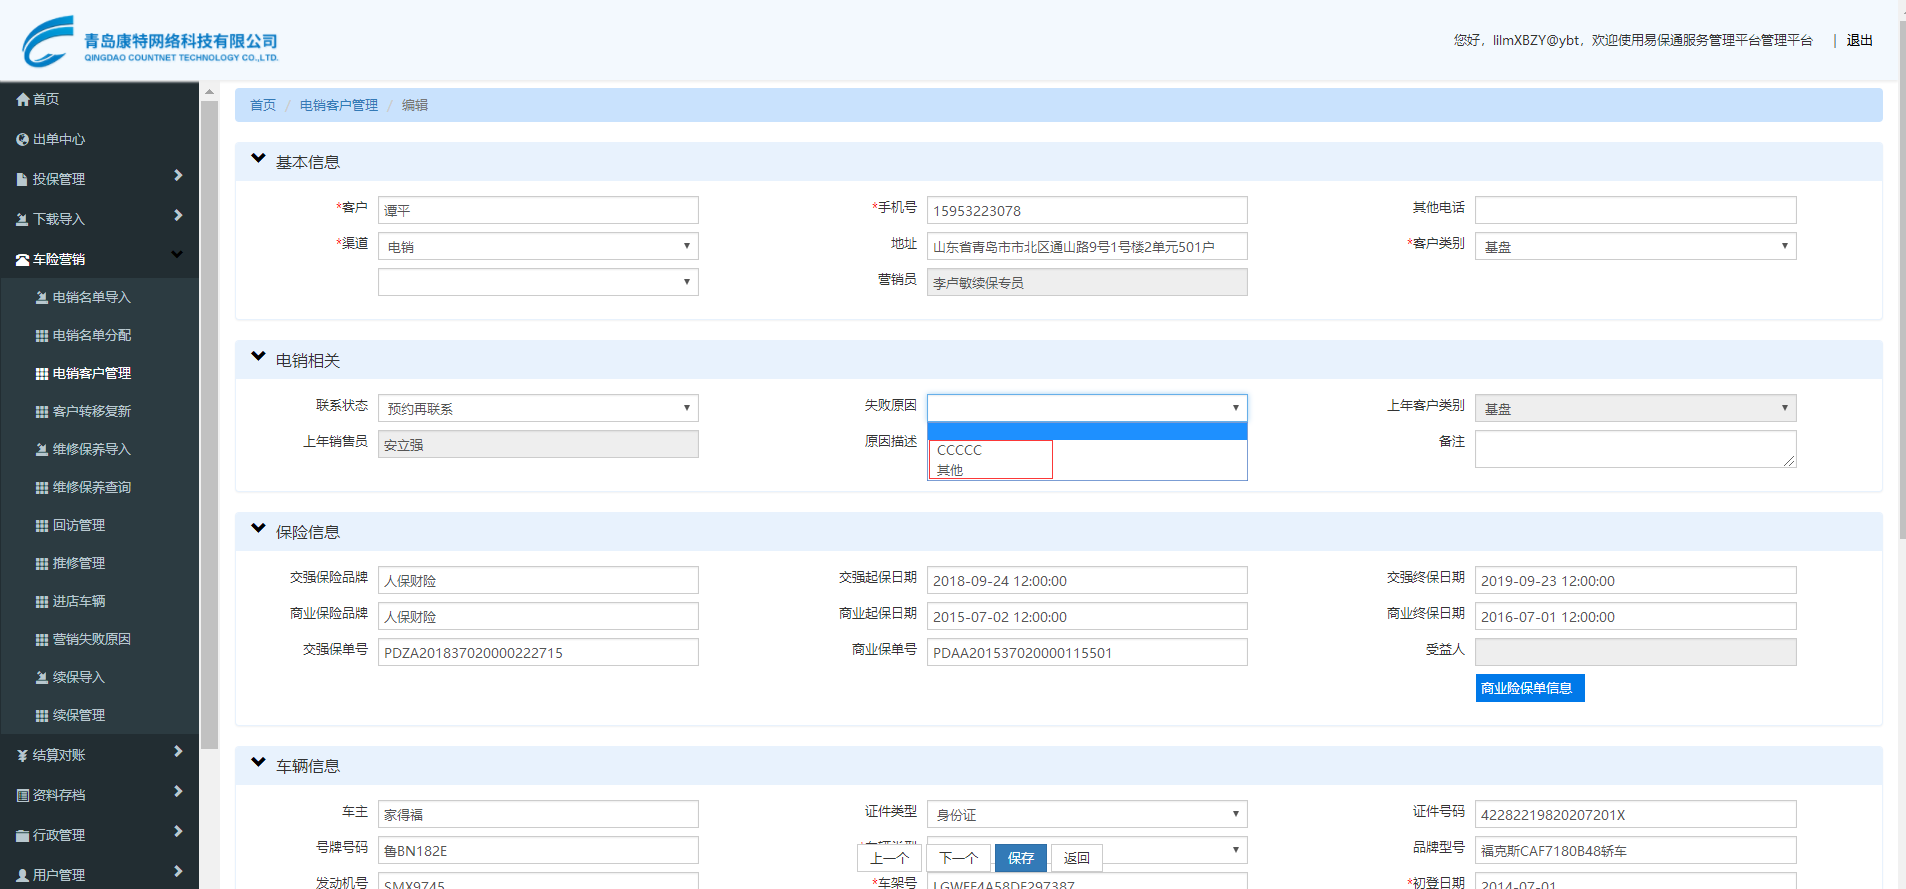Click the home icon beside 首页 in sidebar

[22, 100]
